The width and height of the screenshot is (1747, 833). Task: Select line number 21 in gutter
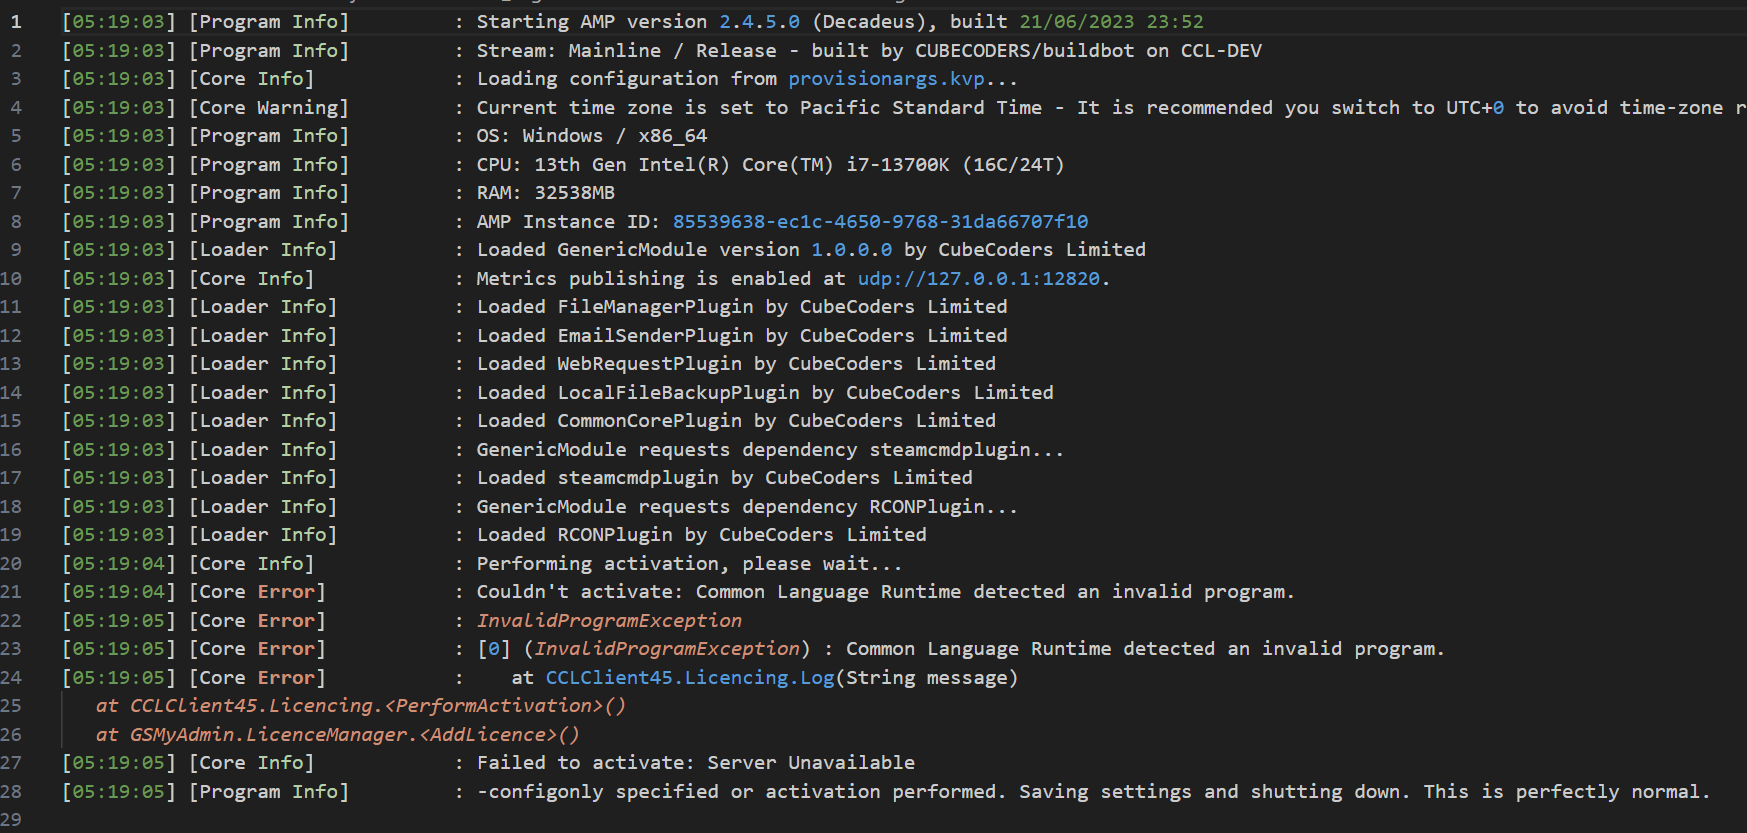11,592
